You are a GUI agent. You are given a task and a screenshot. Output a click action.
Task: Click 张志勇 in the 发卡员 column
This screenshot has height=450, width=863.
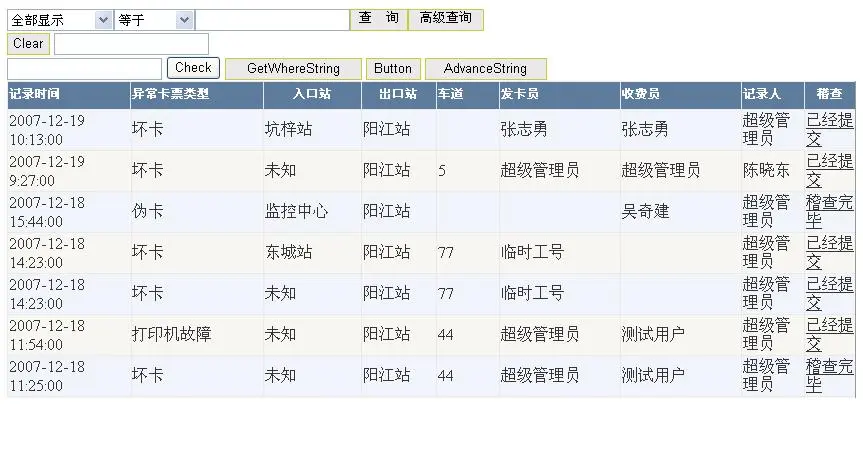click(x=524, y=129)
